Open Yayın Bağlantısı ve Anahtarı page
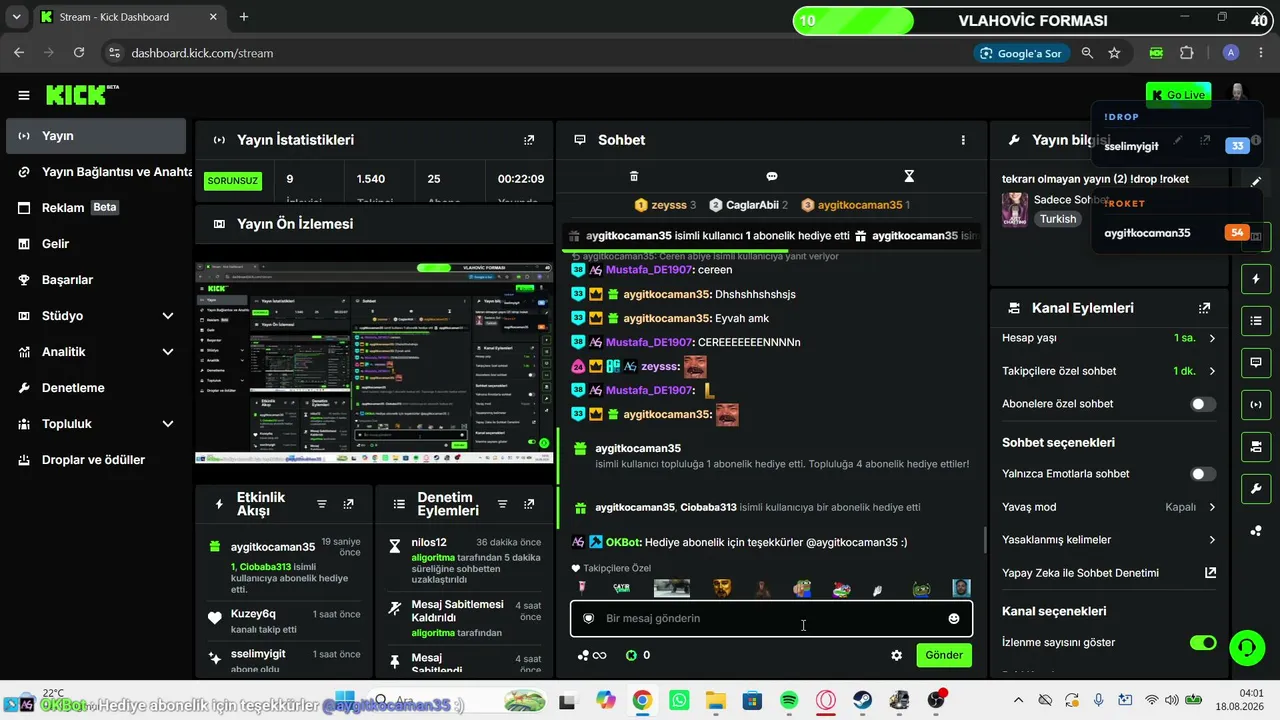This screenshot has height=720, width=1280. [96, 172]
